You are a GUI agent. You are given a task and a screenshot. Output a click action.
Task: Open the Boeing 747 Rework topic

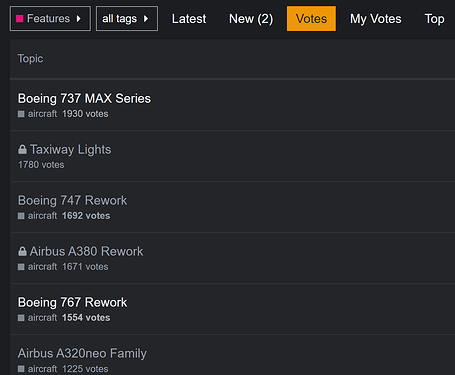click(x=72, y=201)
